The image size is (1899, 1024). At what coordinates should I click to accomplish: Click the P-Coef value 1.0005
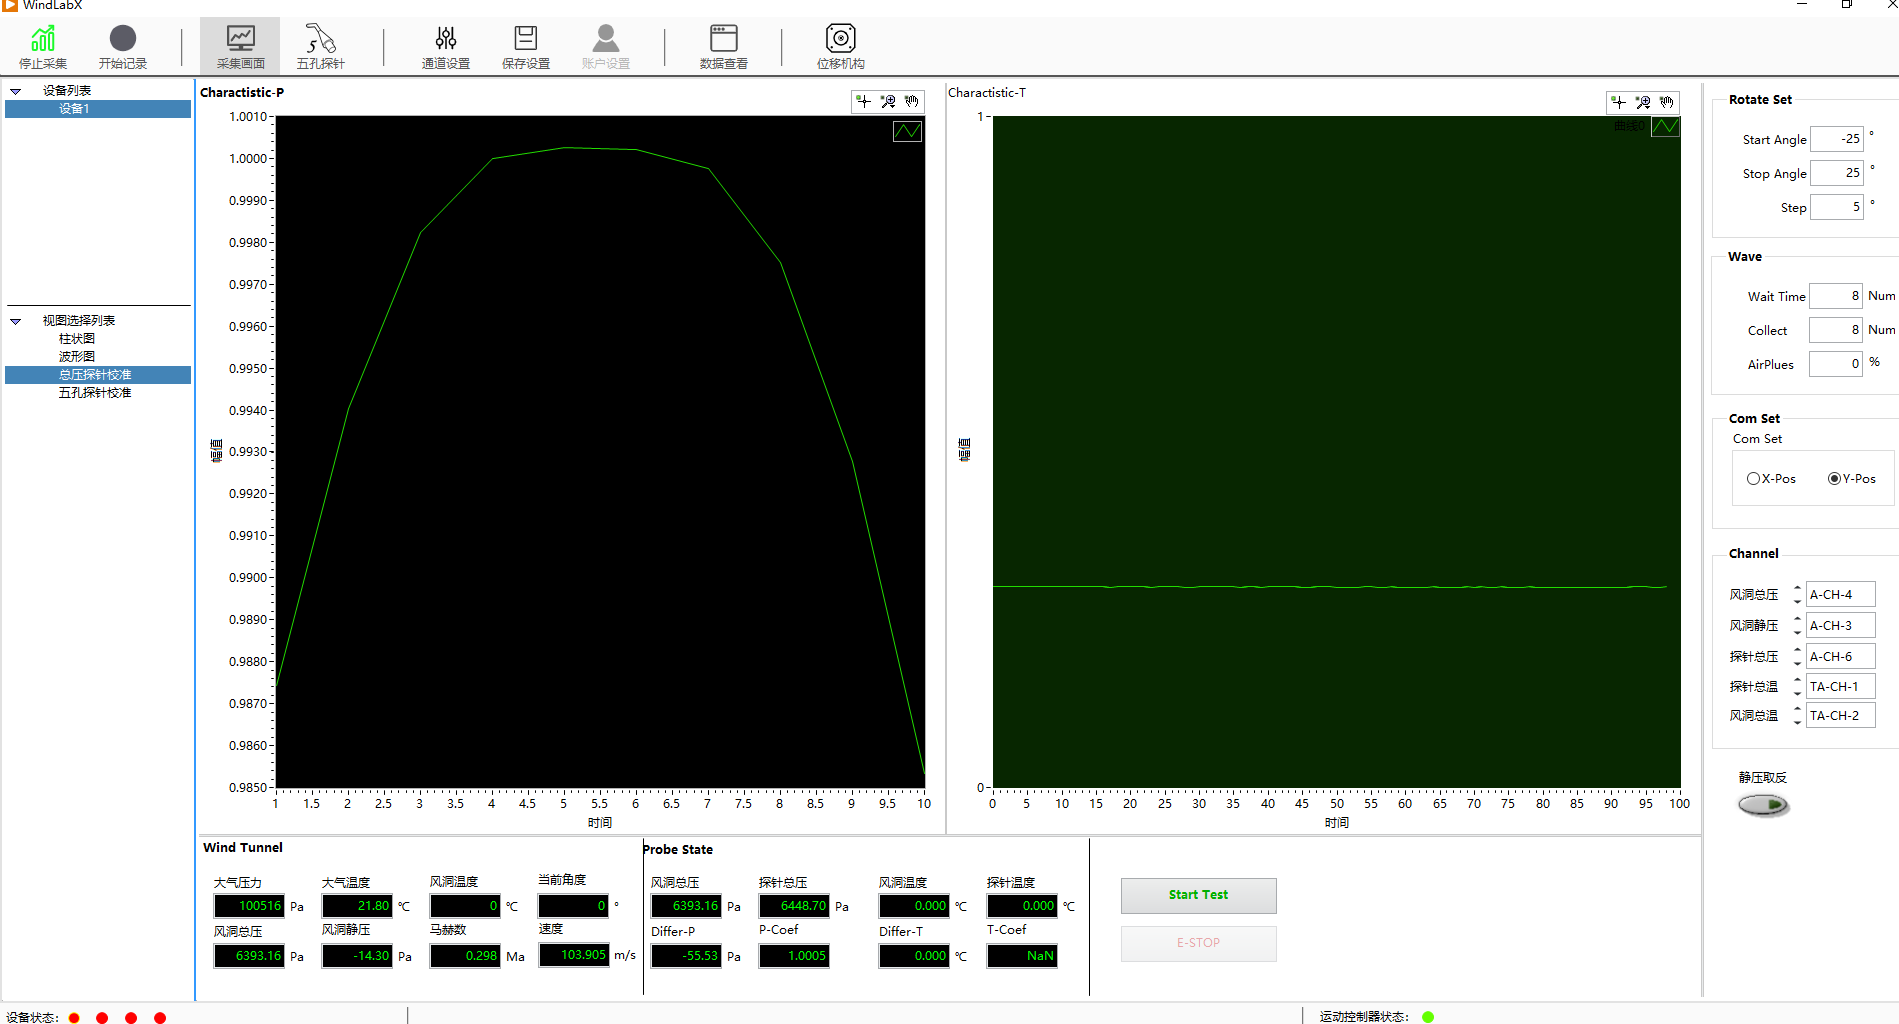pos(794,956)
